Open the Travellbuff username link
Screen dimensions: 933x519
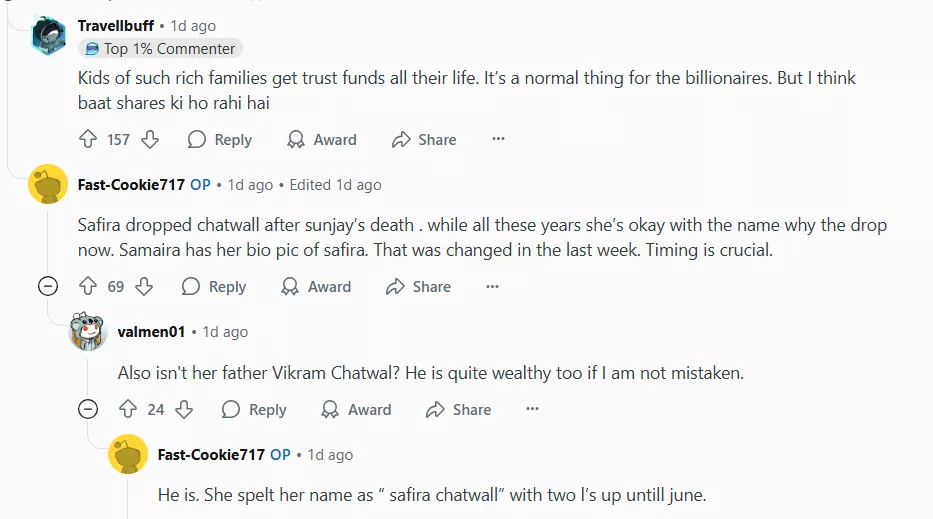coord(116,26)
